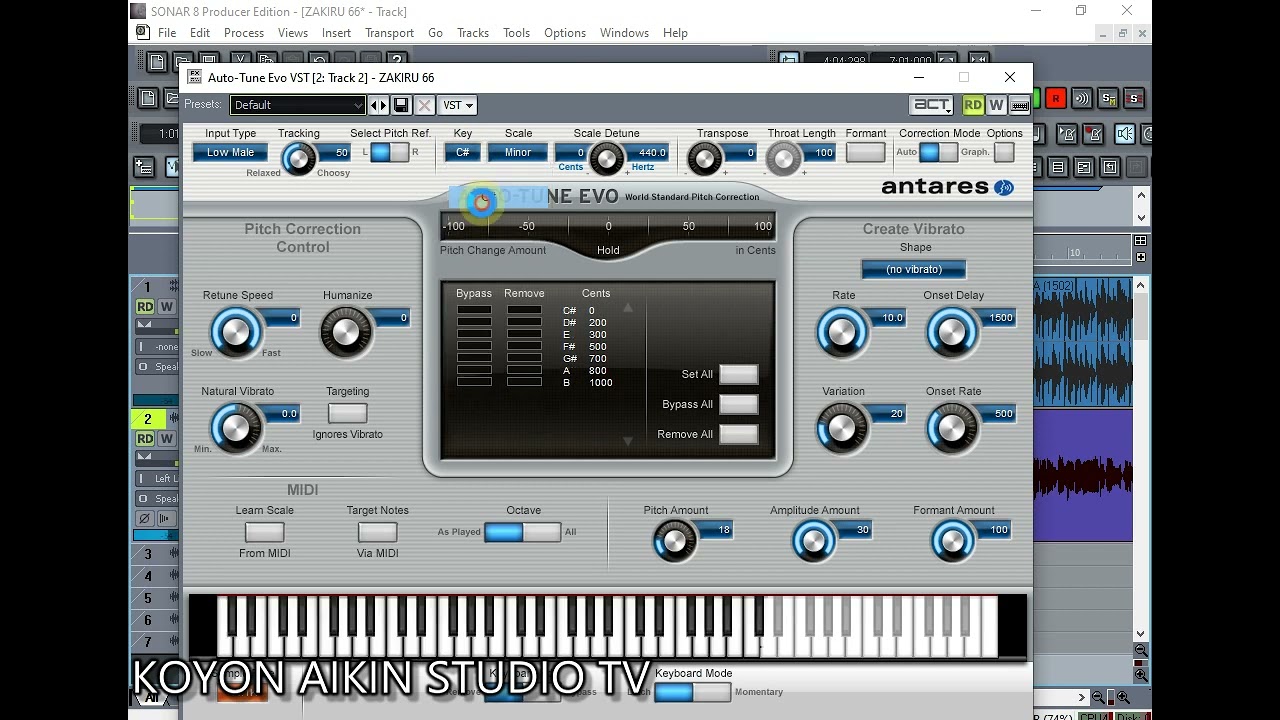Open the Presets dropdown showing Default
The height and width of the screenshot is (720, 1280).
[x=298, y=105]
